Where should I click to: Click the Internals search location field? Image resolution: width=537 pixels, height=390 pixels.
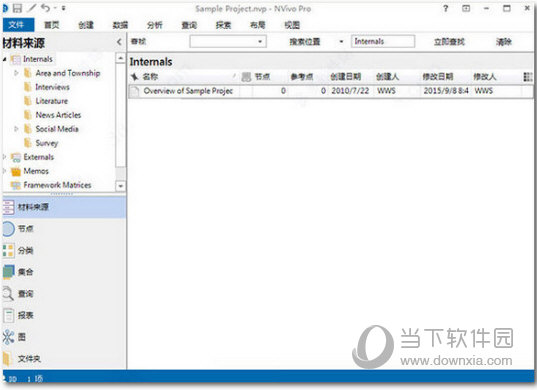[383, 42]
